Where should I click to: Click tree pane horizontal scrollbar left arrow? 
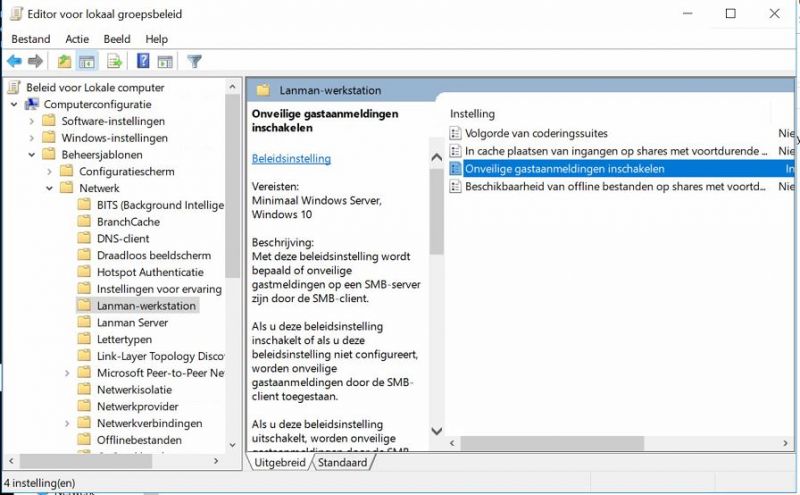[x=12, y=461]
